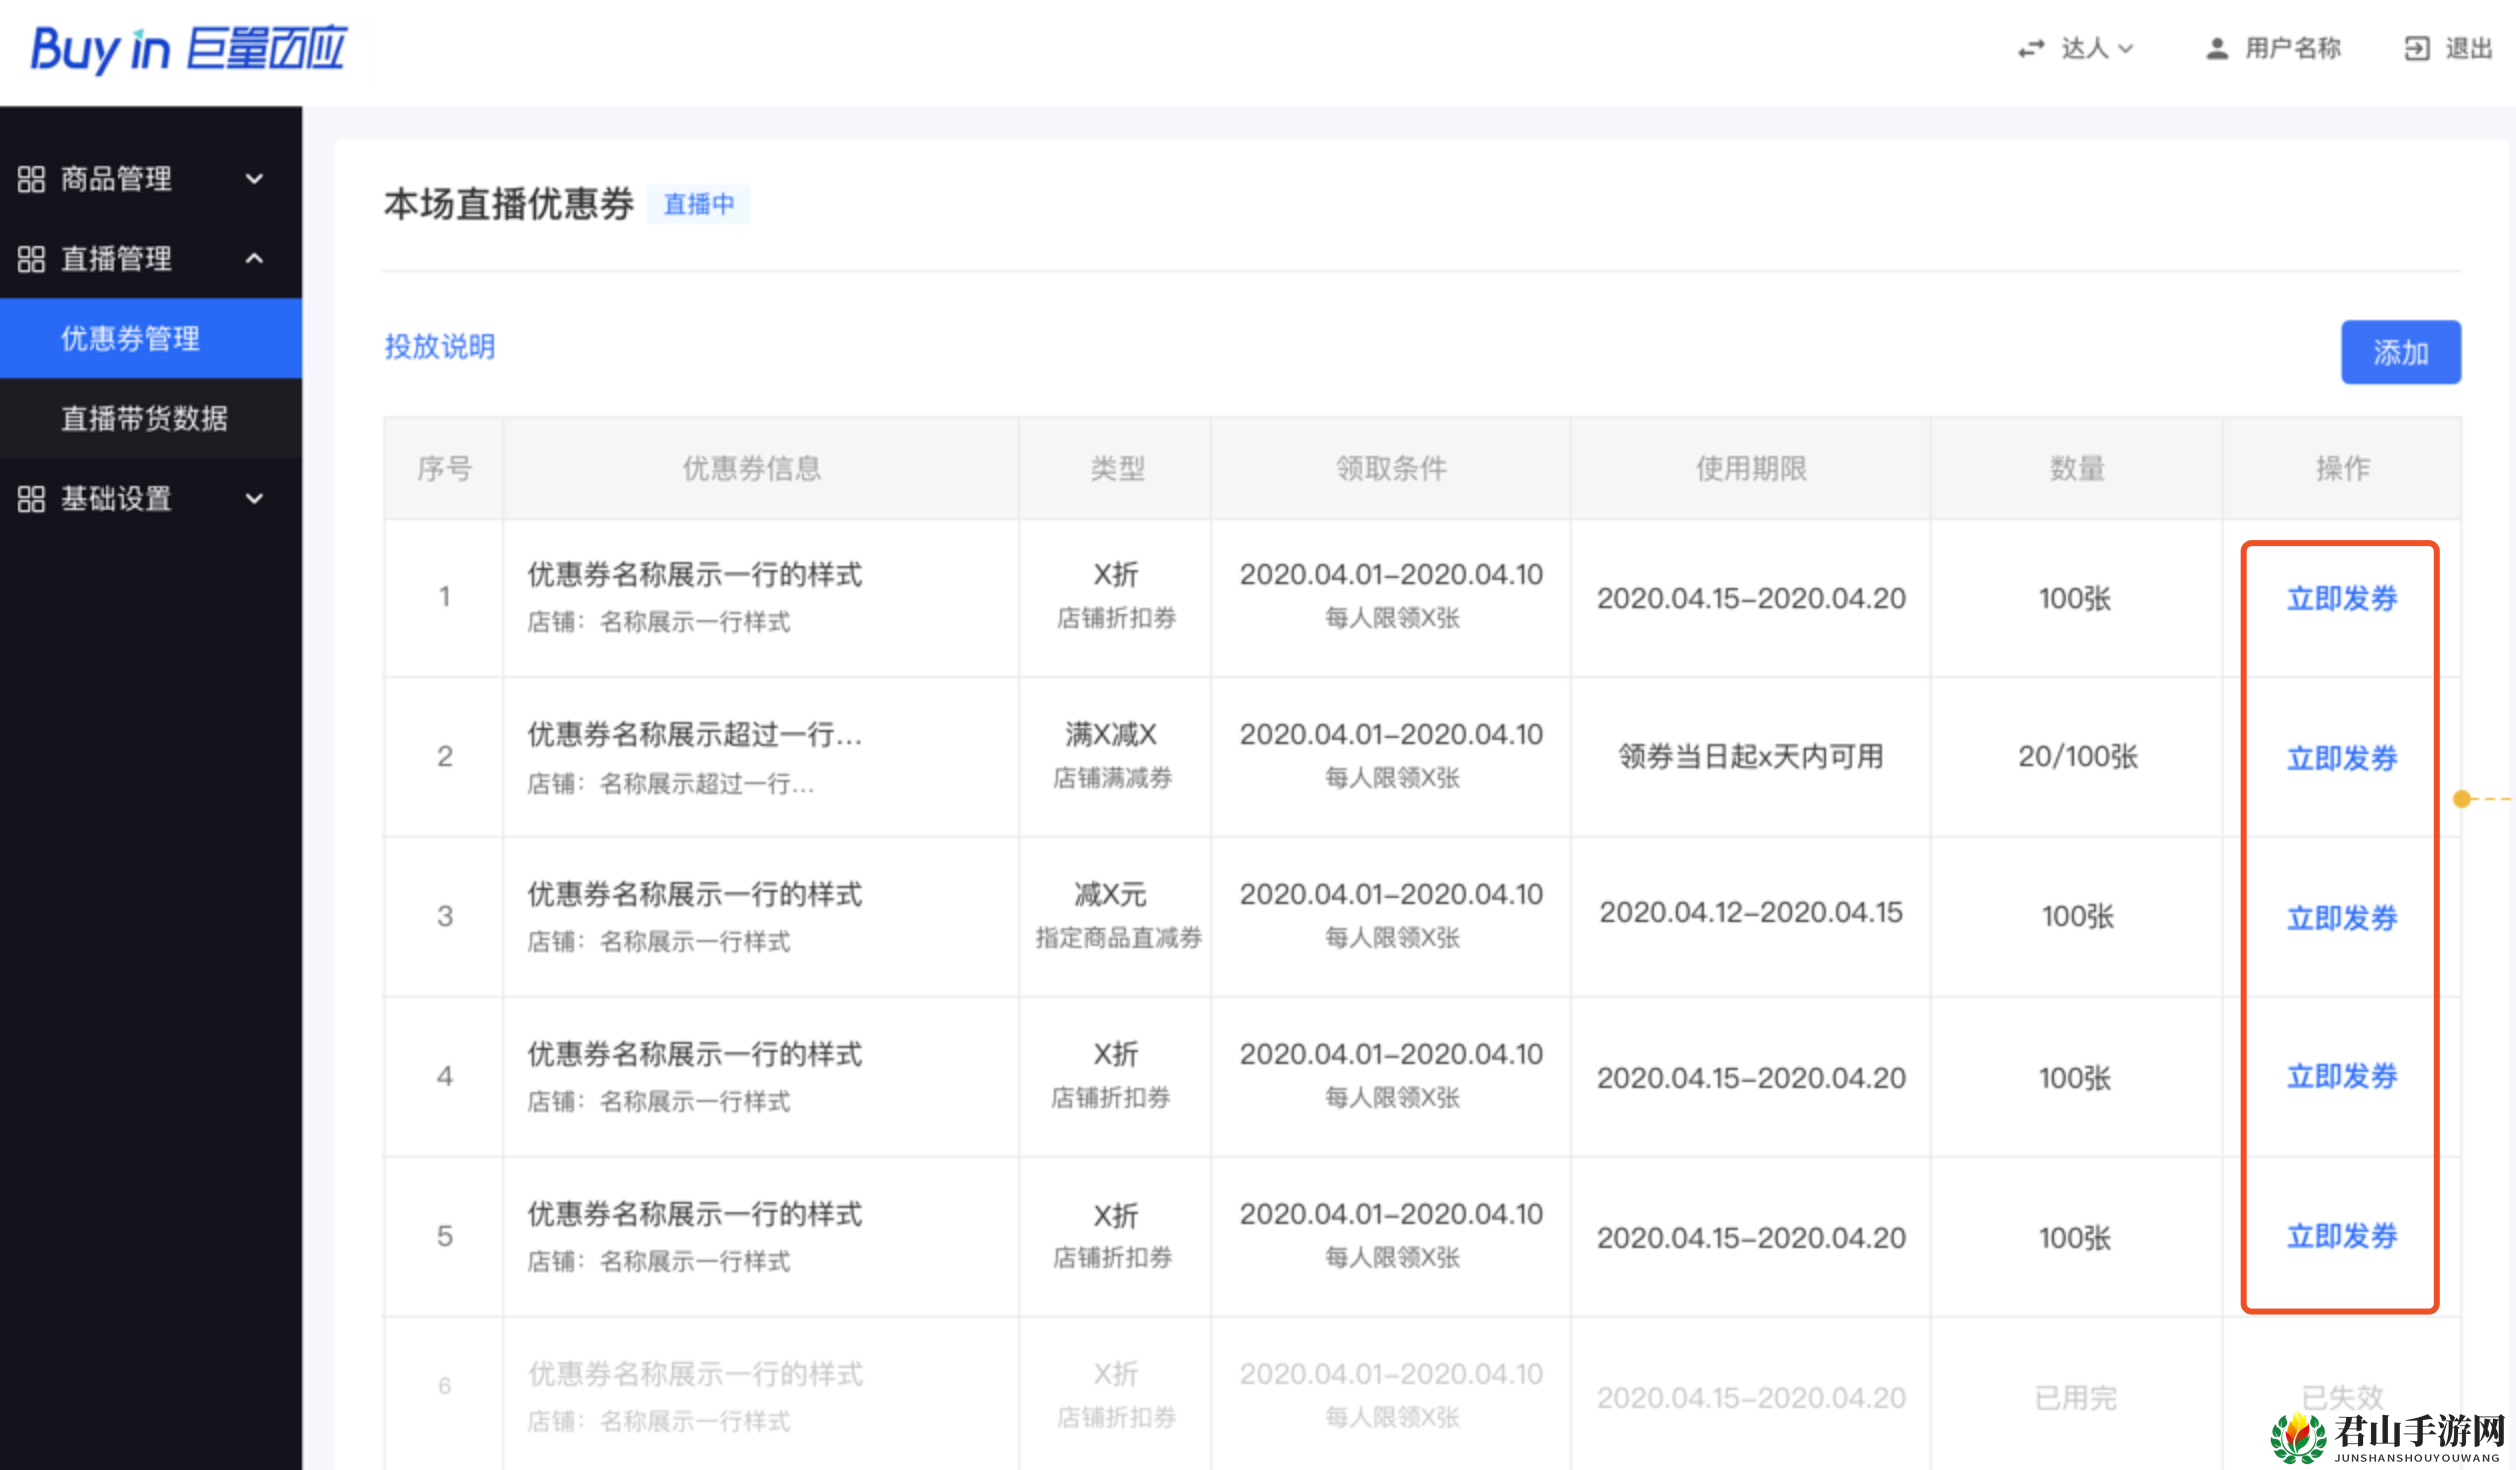Click serial number 1 cell
This screenshot has width=2516, height=1470.
(444, 597)
